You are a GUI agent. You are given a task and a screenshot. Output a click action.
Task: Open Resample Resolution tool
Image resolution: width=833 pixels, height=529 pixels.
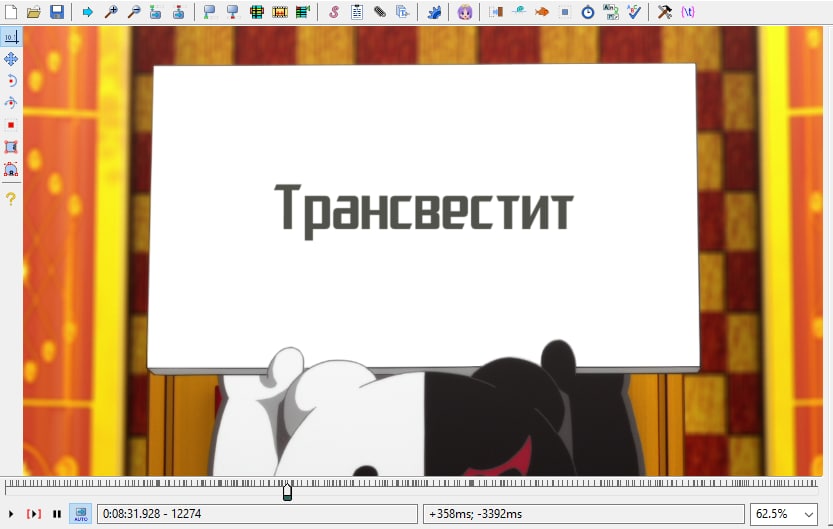click(x=565, y=12)
